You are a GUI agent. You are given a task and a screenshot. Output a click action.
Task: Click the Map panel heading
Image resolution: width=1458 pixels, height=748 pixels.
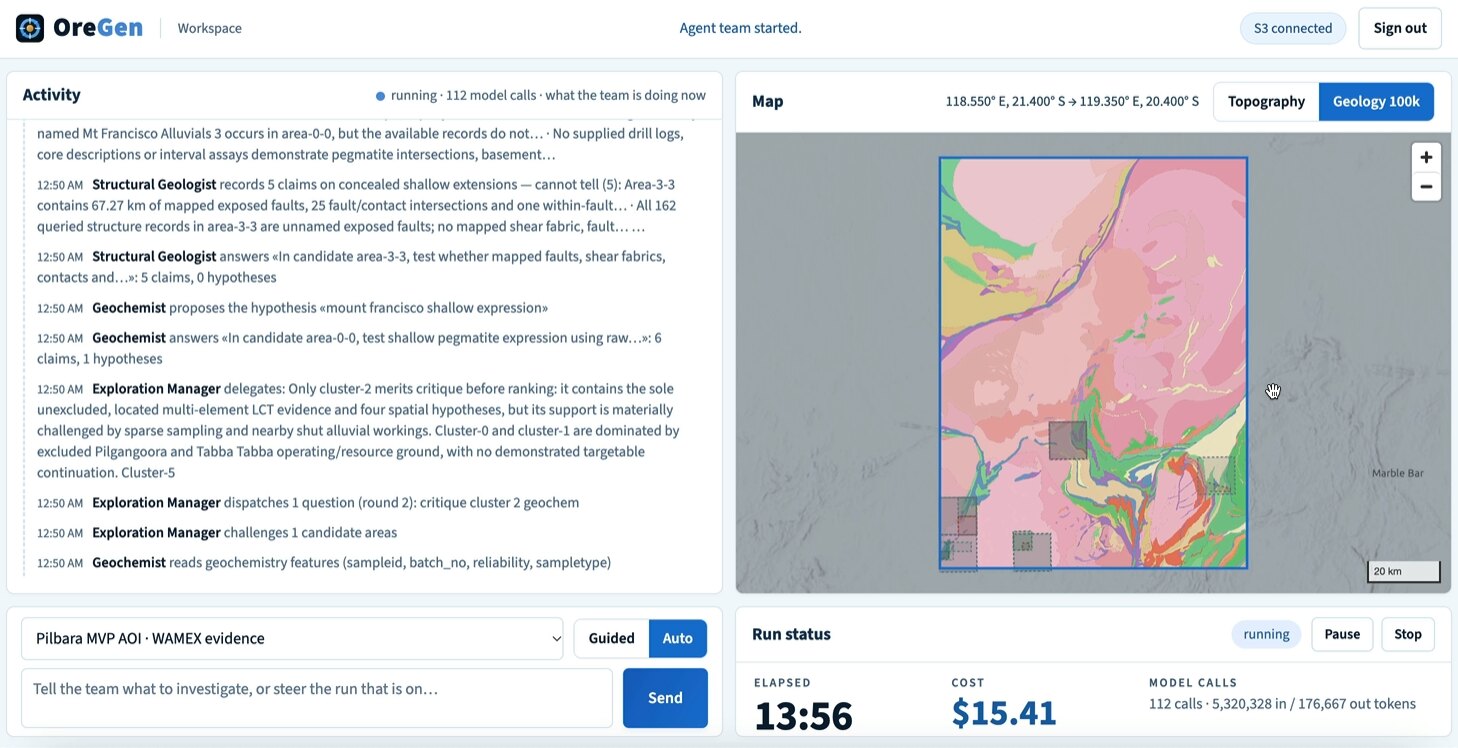(x=768, y=102)
